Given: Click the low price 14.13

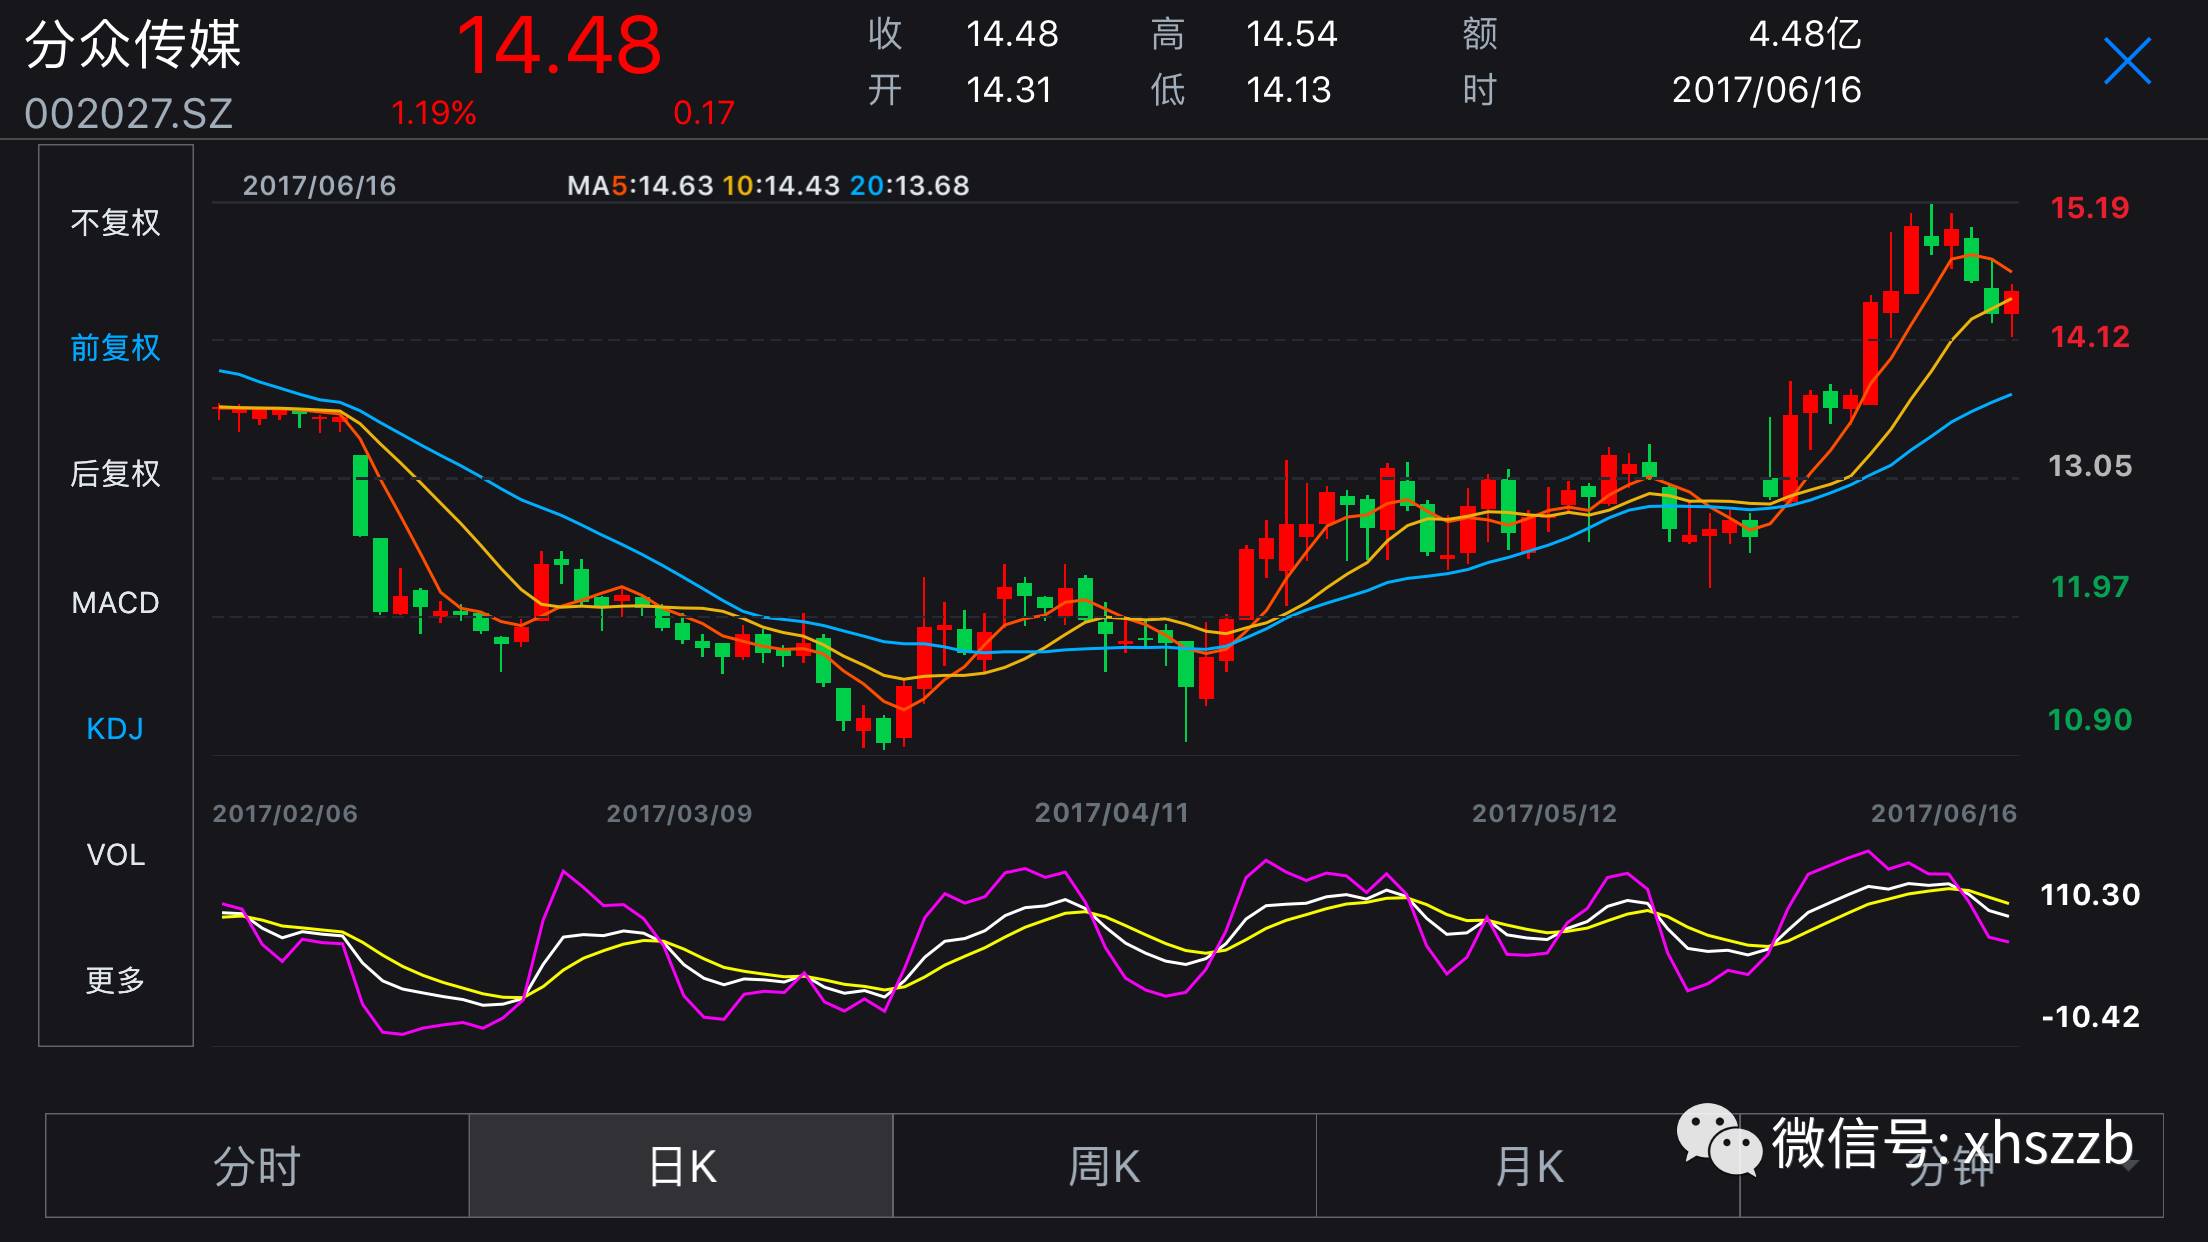Looking at the screenshot, I should pos(1288,90).
